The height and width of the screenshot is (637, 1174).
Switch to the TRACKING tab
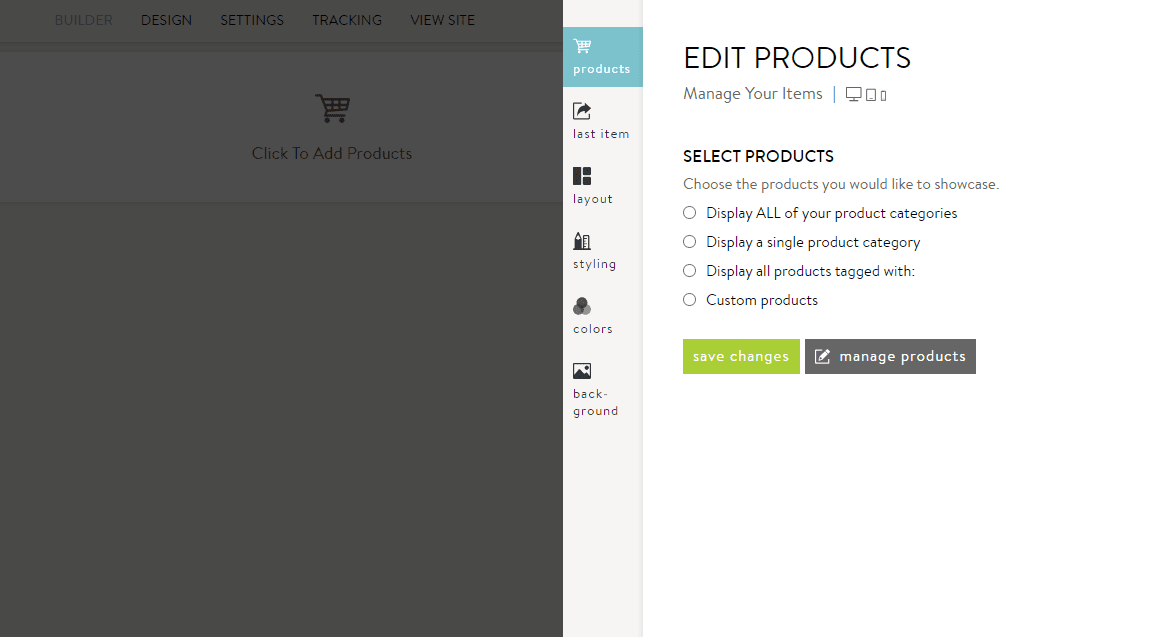pyautogui.click(x=346, y=20)
